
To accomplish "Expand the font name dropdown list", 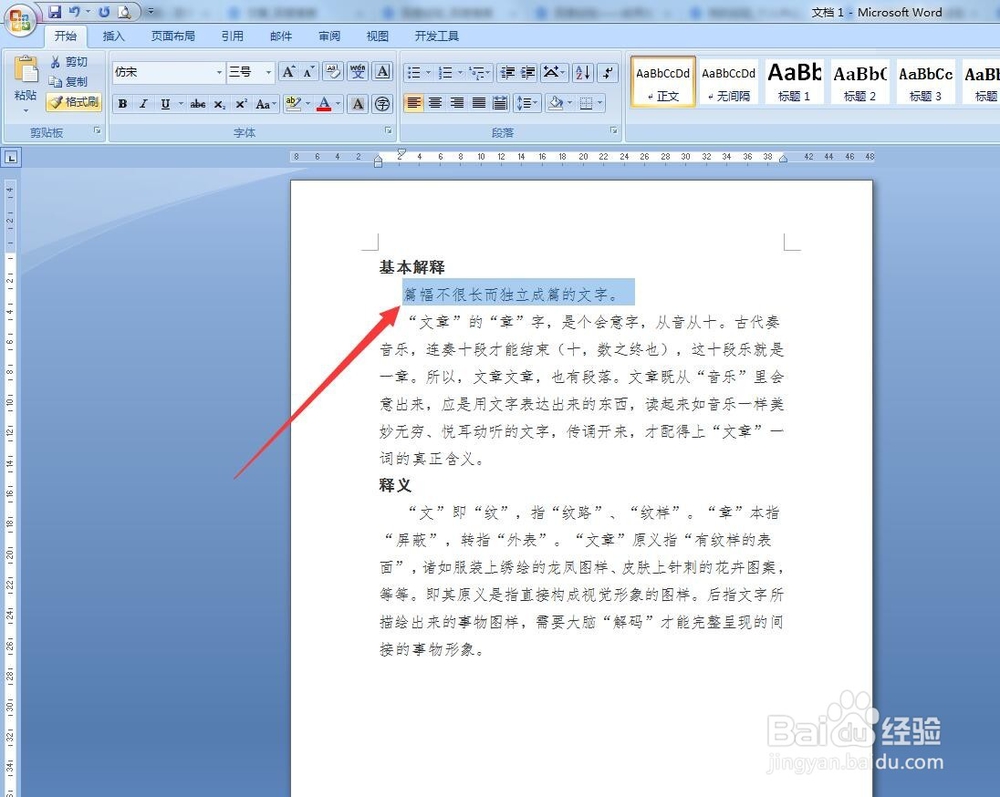I will [219, 72].
